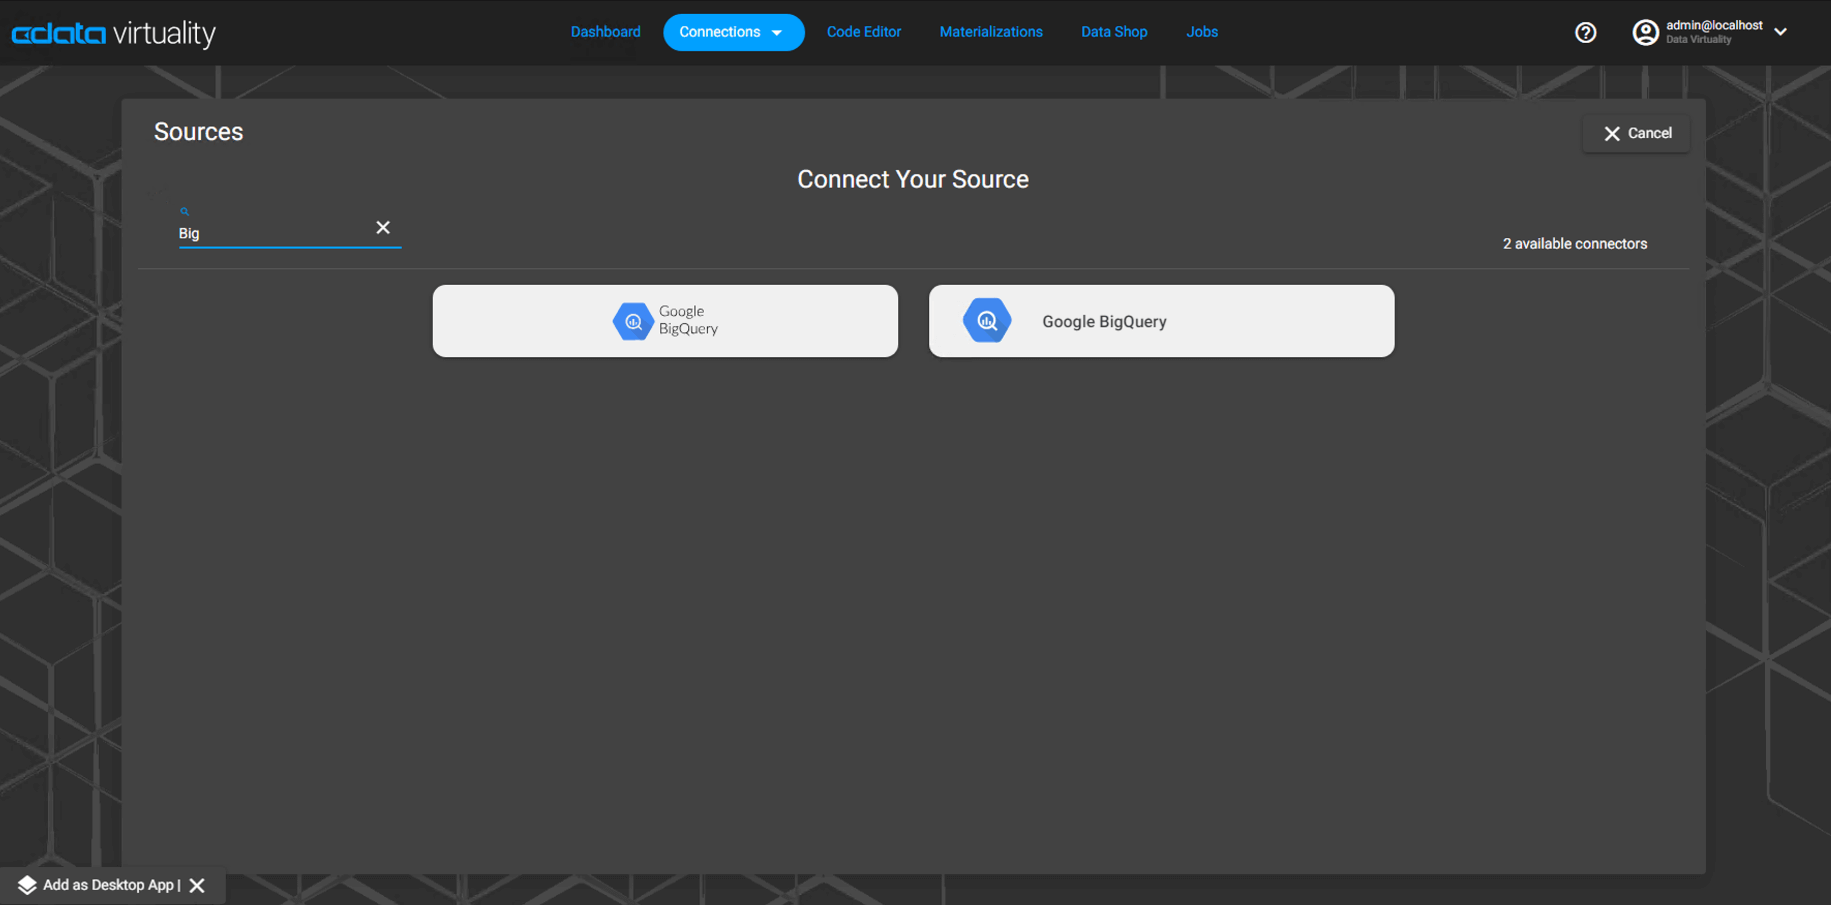Screen dimensions: 1831x905
Task: Expand the Connections dropdown arrow
Action: (777, 33)
